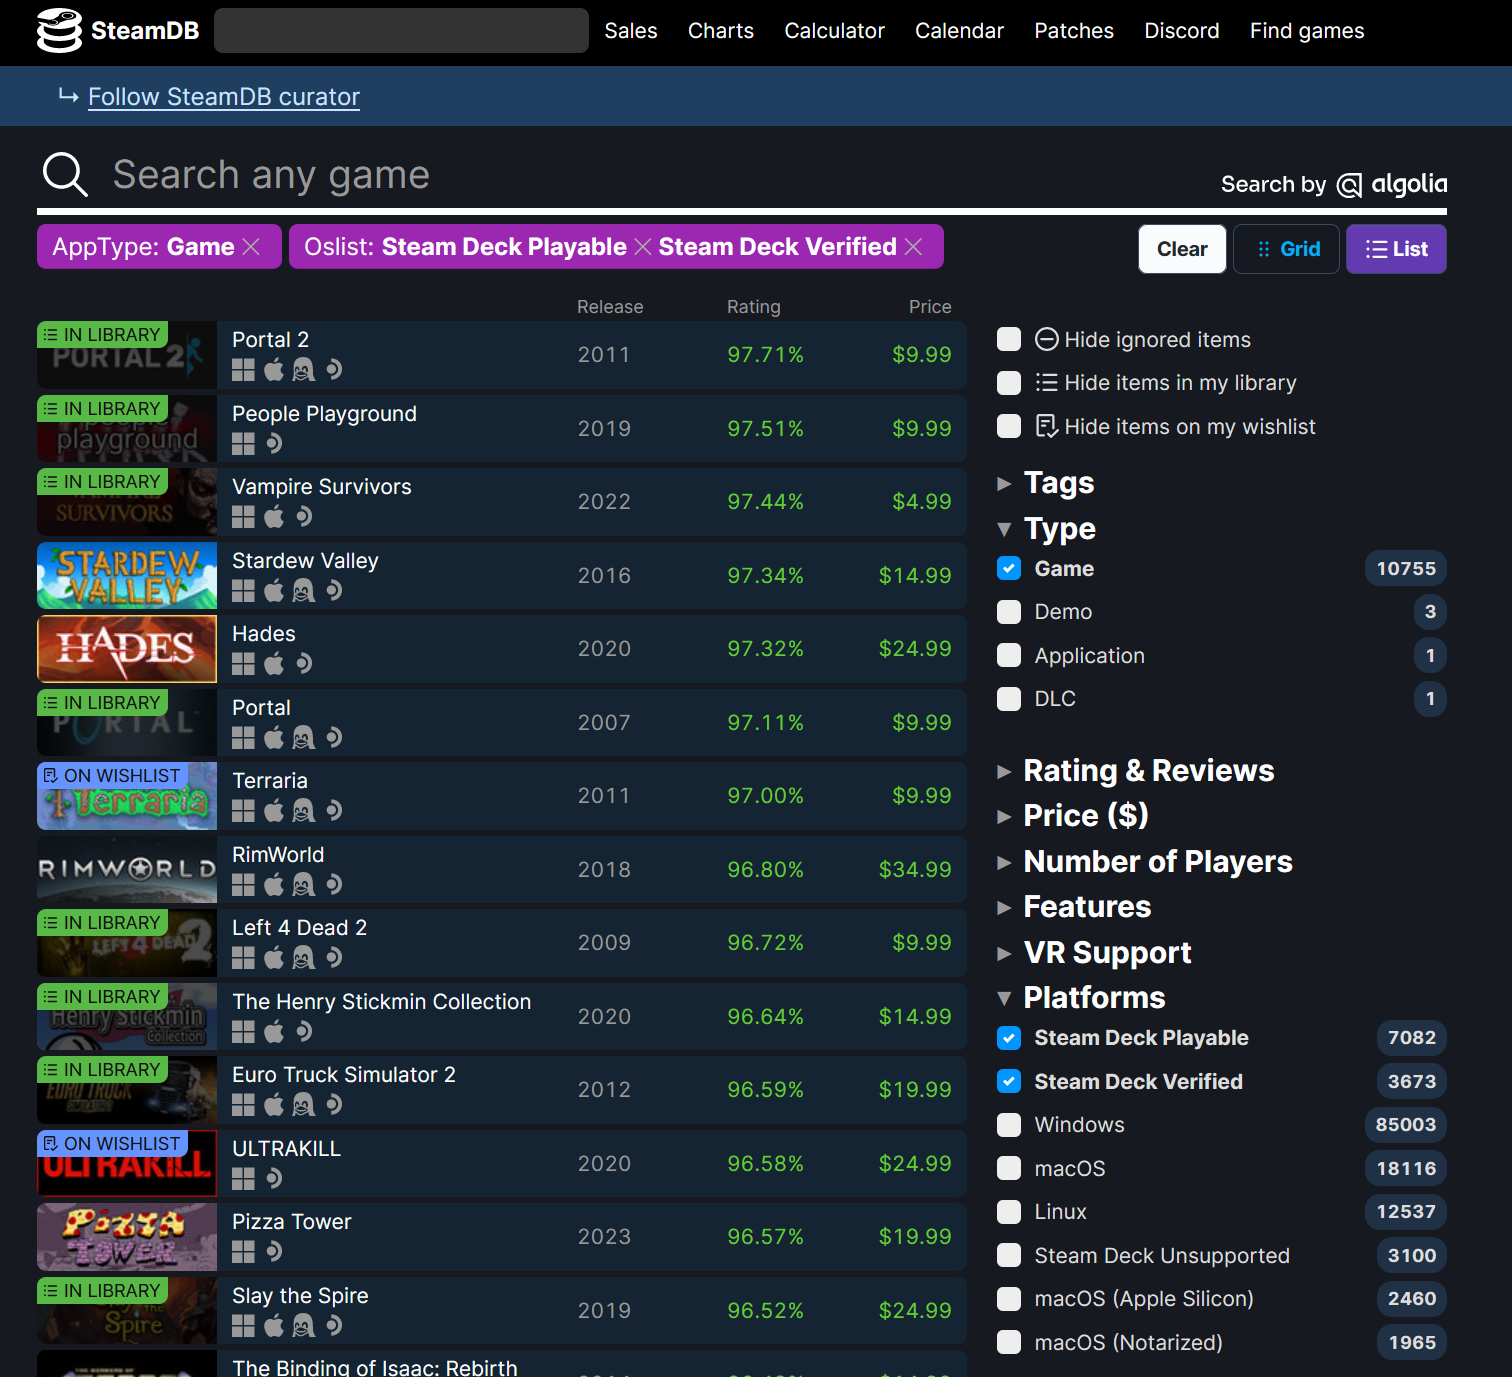Click the Linux icon in Slay the Spire row

tap(303, 1326)
